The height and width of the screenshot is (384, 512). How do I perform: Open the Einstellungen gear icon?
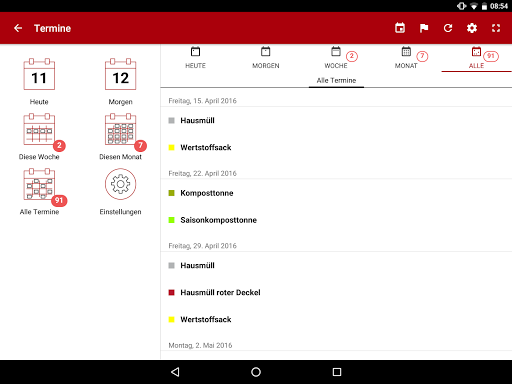[120, 184]
